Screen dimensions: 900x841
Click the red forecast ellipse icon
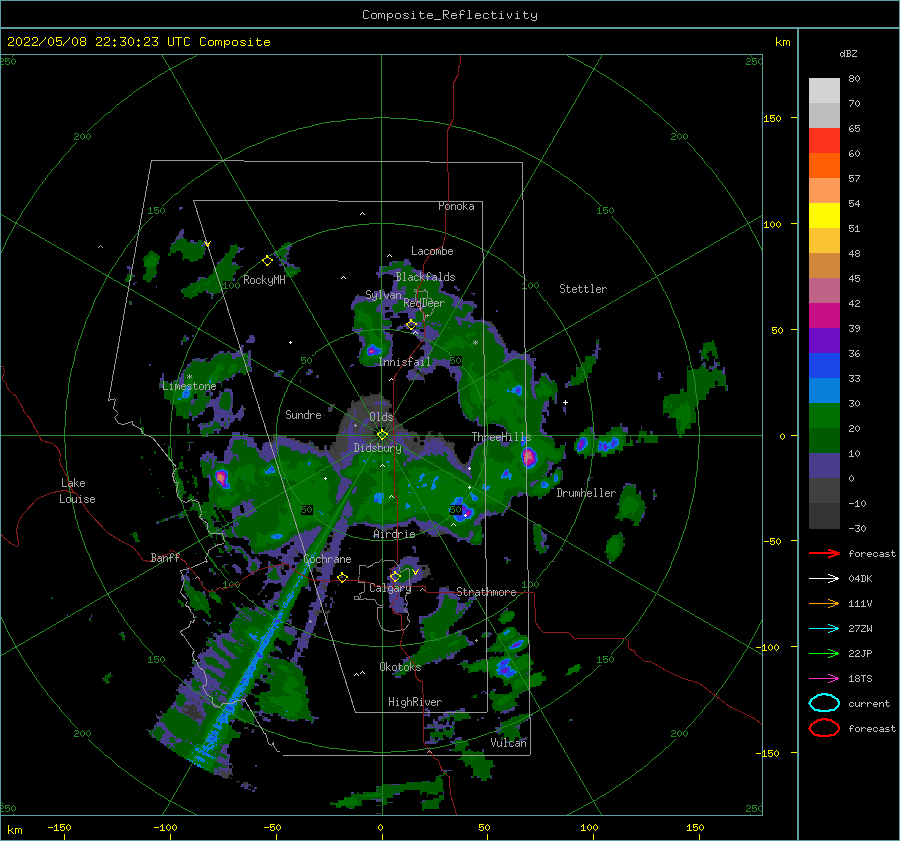click(x=824, y=728)
